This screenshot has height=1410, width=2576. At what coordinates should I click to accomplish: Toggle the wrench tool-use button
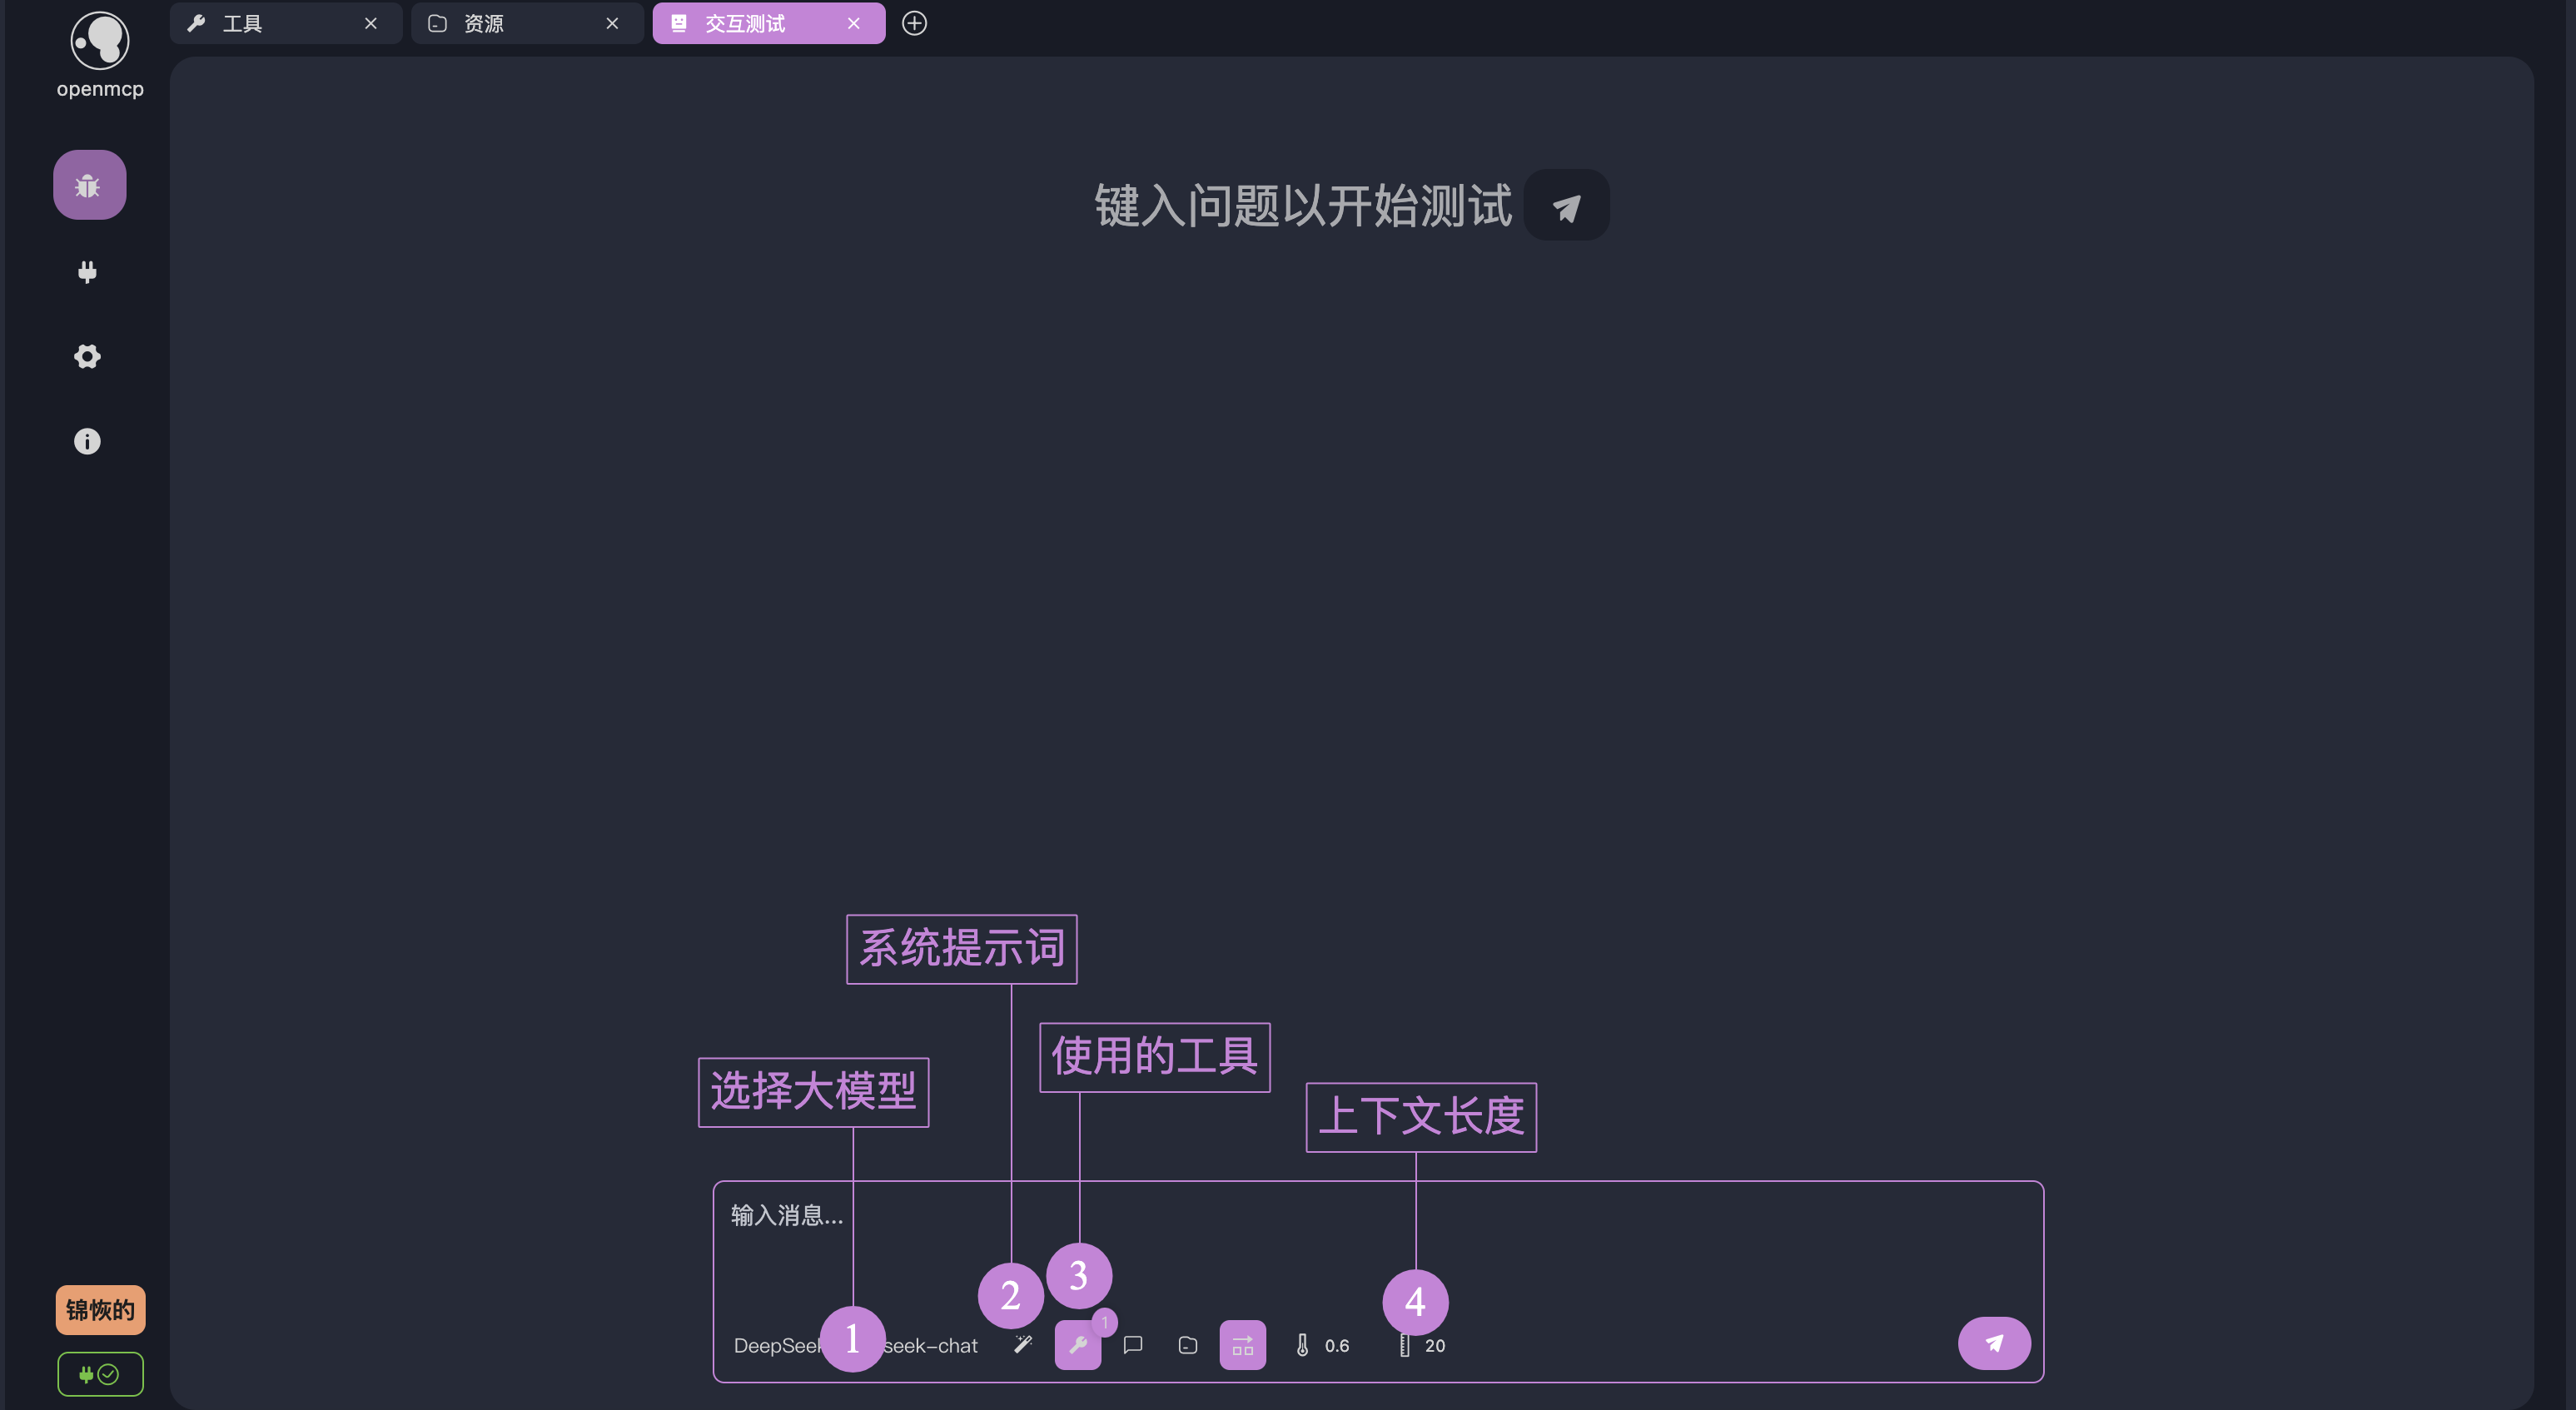pos(1078,1345)
